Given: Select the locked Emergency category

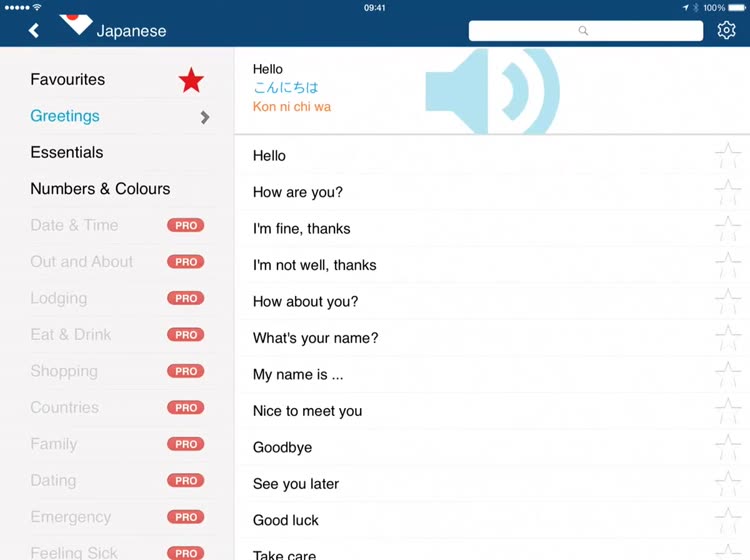Looking at the screenshot, I should click(117, 516).
